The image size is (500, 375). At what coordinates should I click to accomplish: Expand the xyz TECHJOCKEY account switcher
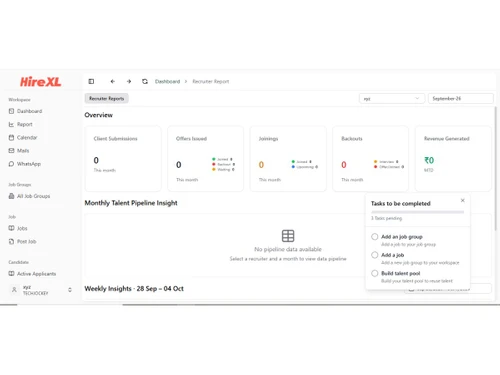pyautogui.click(x=70, y=290)
